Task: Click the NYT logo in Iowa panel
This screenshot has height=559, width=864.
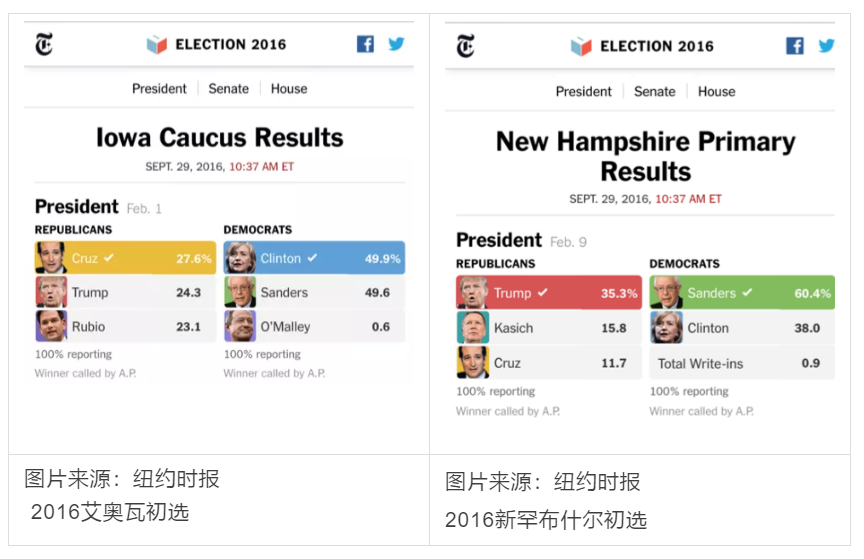Action: coord(44,44)
